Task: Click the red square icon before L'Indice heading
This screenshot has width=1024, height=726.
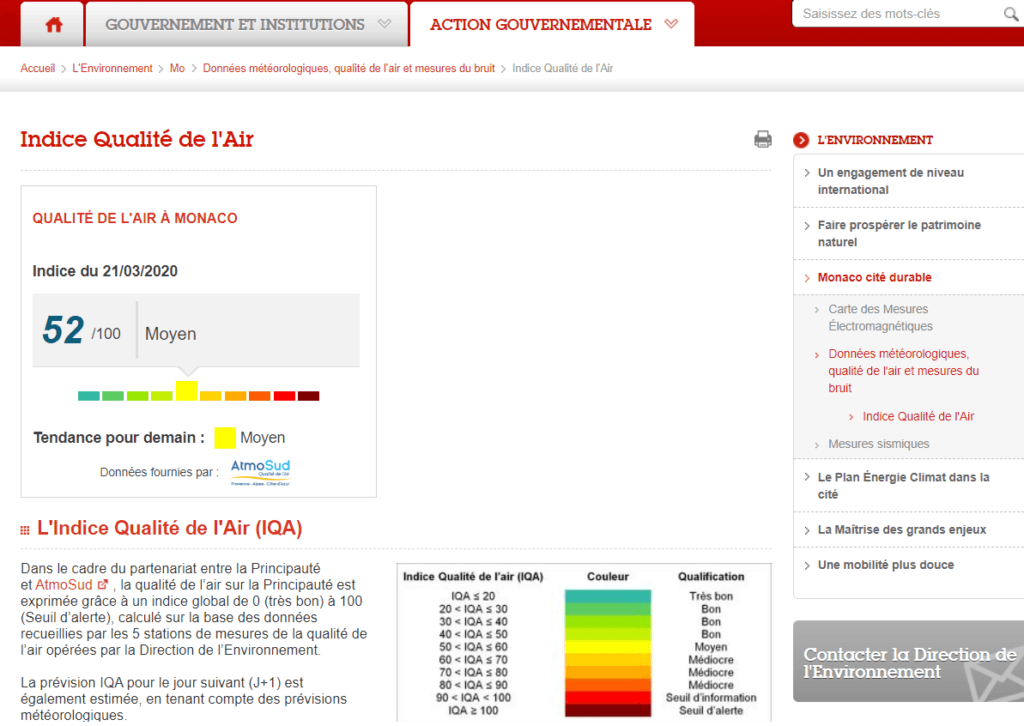Action: [x=25, y=528]
